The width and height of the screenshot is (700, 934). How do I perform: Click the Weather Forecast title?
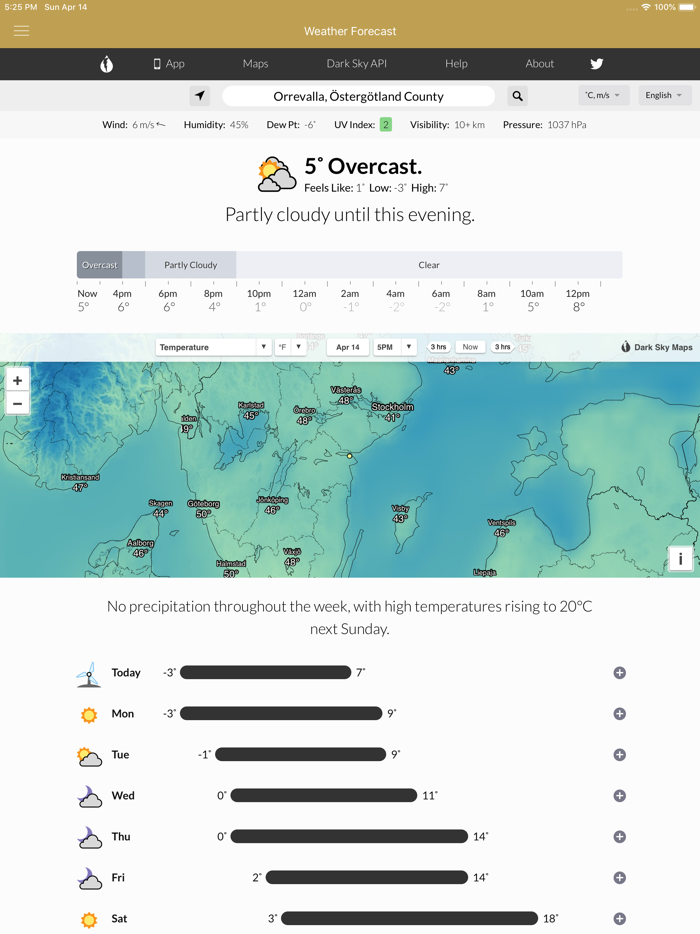tap(350, 31)
